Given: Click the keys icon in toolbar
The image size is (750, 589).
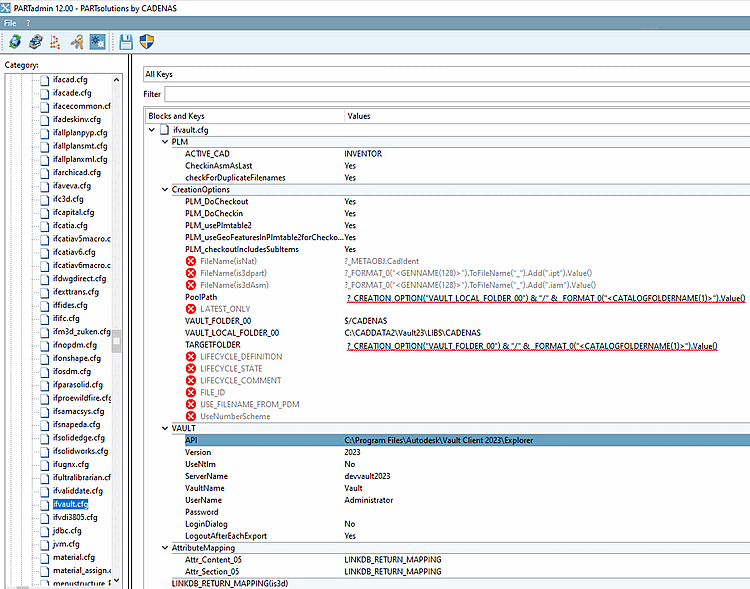Looking at the screenshot, I should point(76,42).
